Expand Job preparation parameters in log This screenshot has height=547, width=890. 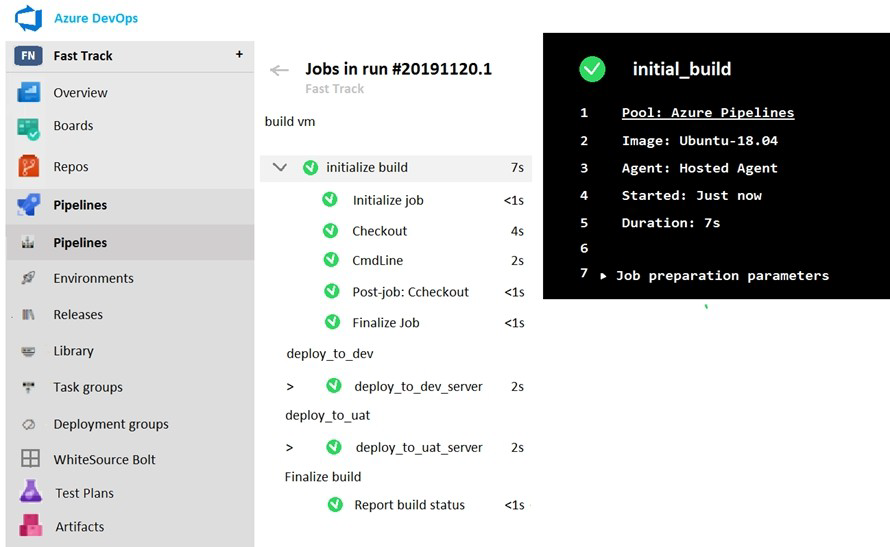click(x=603, y=276)
